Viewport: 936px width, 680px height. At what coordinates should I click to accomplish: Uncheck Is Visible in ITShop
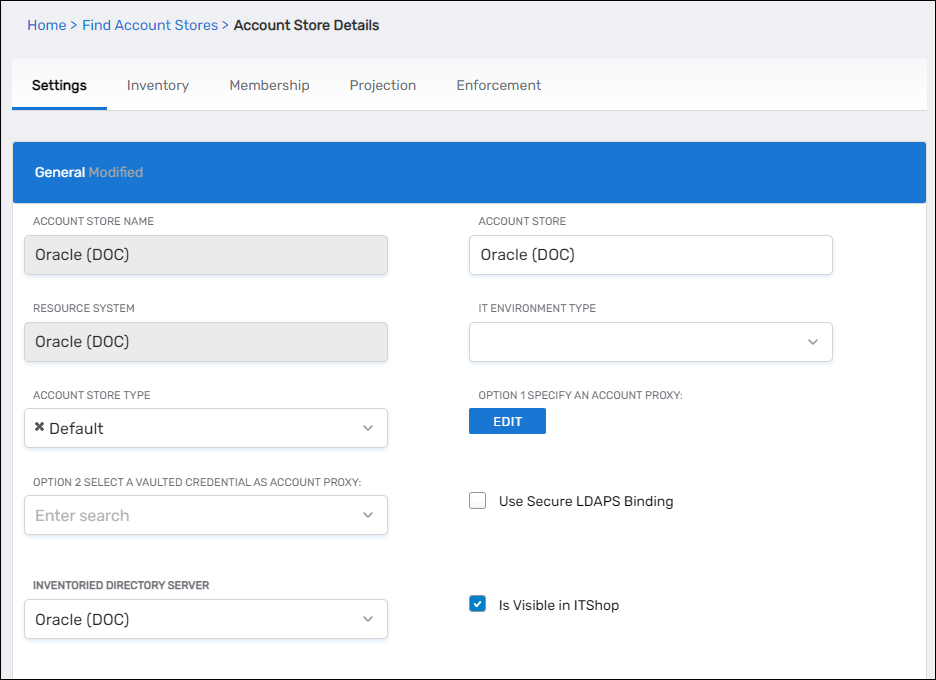coord(478,604)
